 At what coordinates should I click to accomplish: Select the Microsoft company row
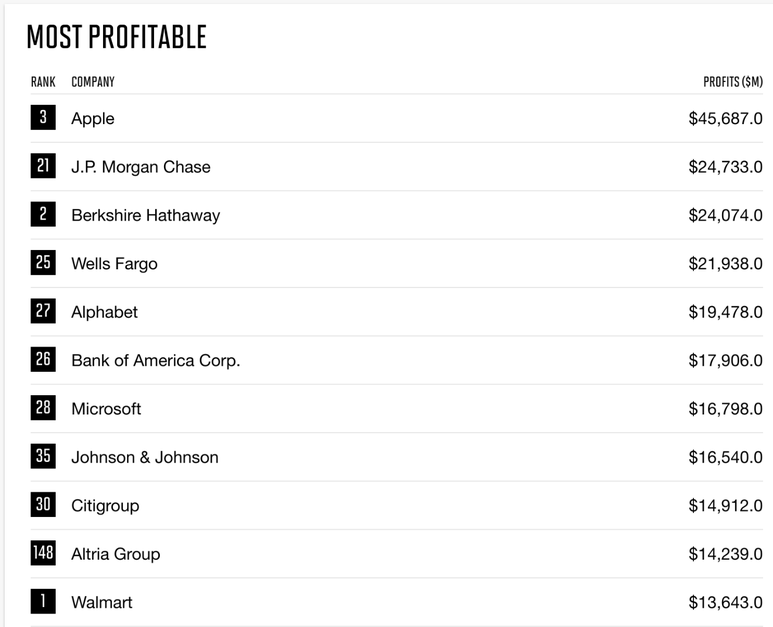point(106,409)
